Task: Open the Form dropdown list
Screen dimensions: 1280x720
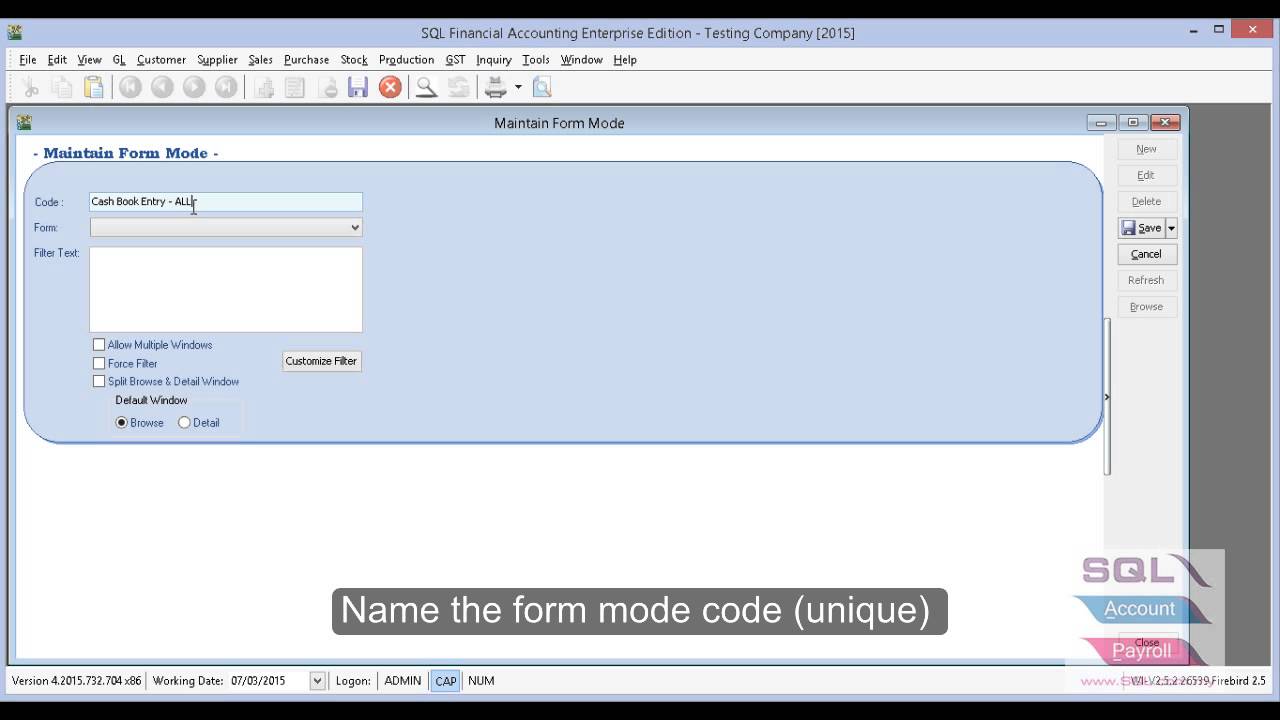Action: pyautogui.click(x=354, y=228)
